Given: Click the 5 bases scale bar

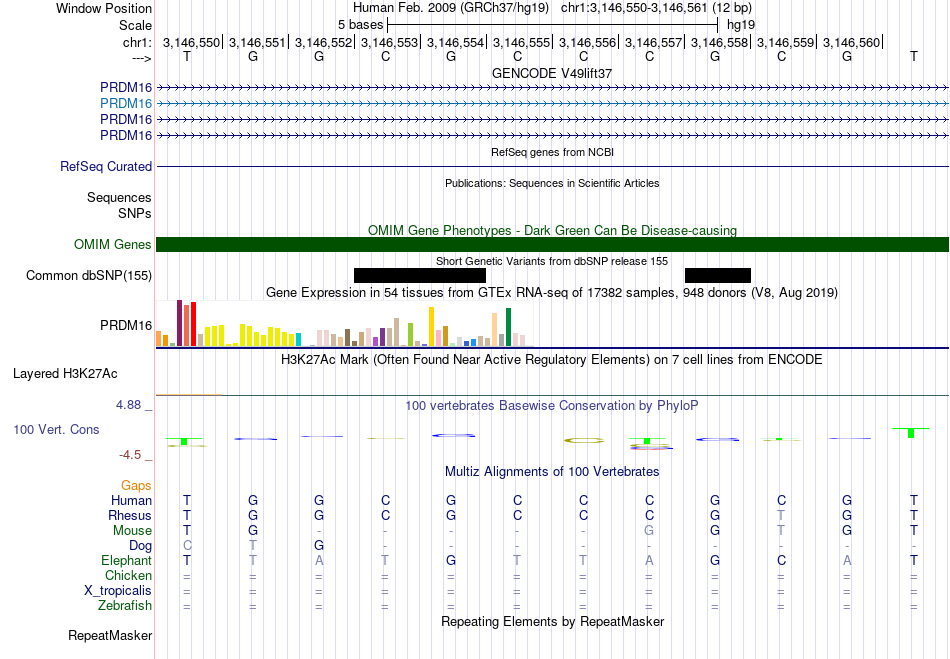Looking at the screenshot, I should [x=553, y=25].
